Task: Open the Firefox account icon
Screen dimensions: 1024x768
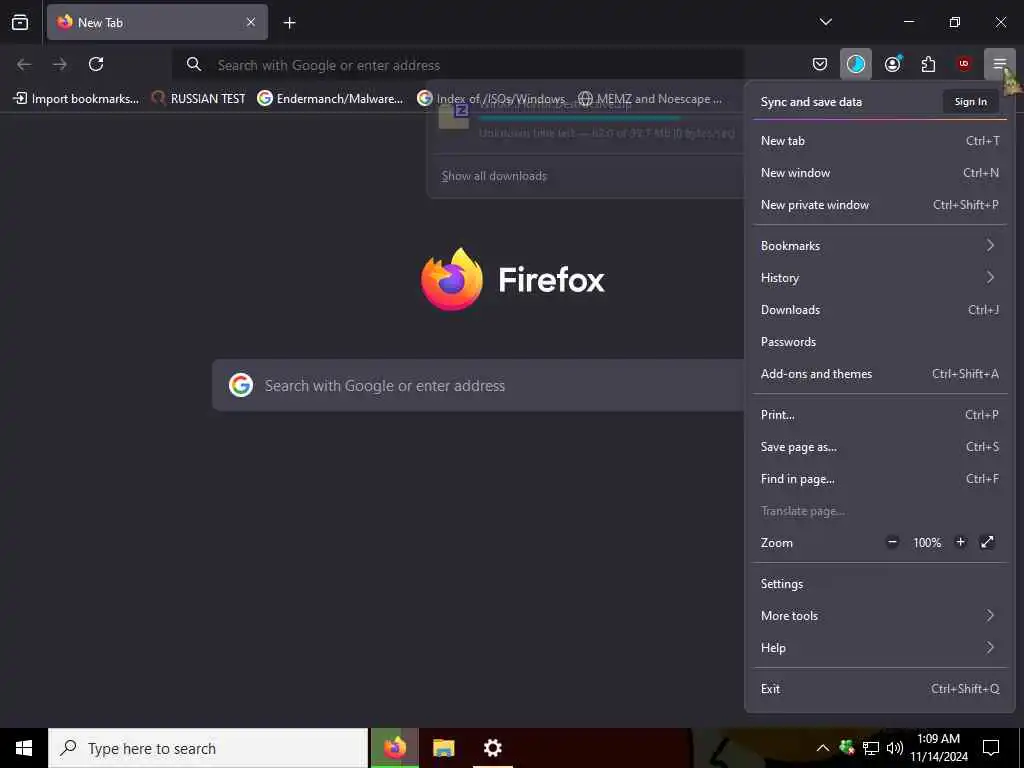Action: point(892,64)
